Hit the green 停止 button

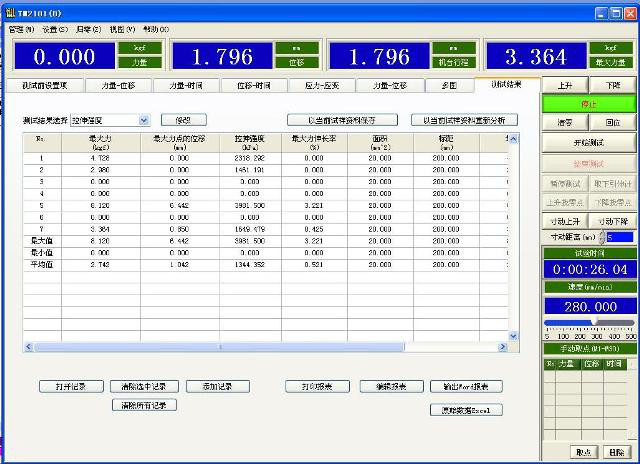pos(589,104)
